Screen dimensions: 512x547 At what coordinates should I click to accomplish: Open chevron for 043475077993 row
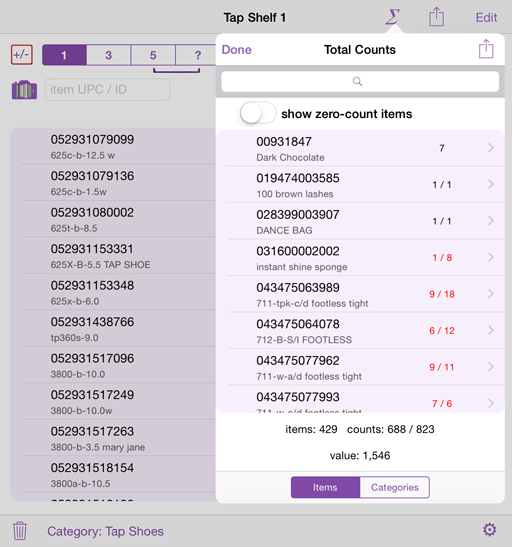pyautogui.click(x=491, y=403)
